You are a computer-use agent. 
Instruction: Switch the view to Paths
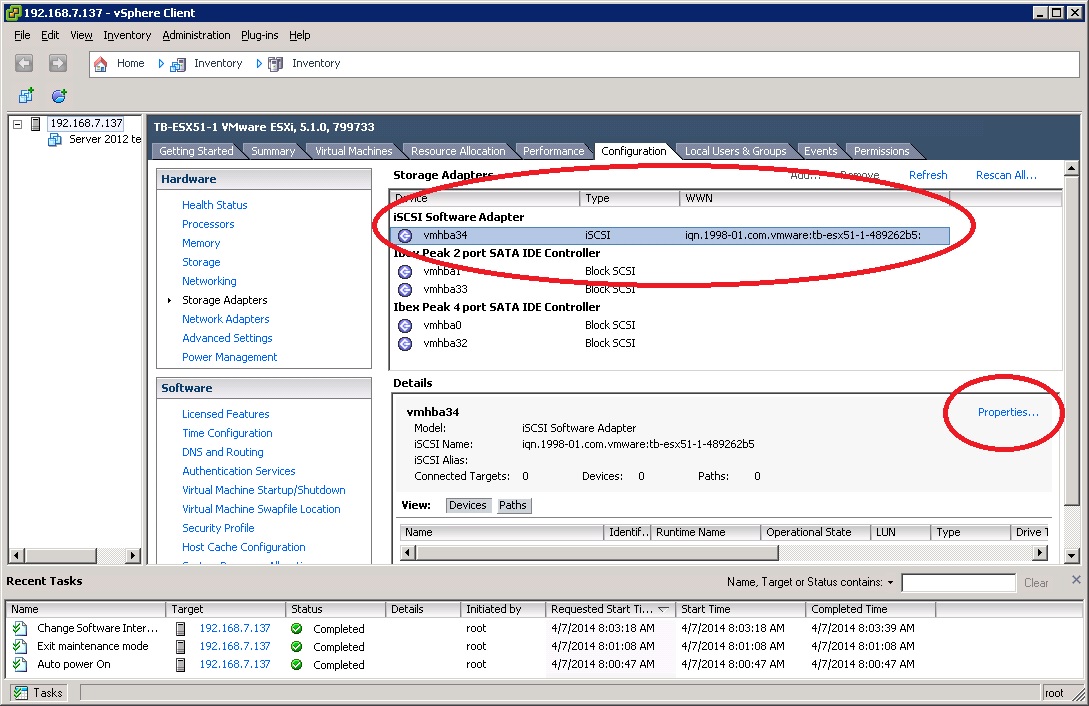click(x=513, y=505)
